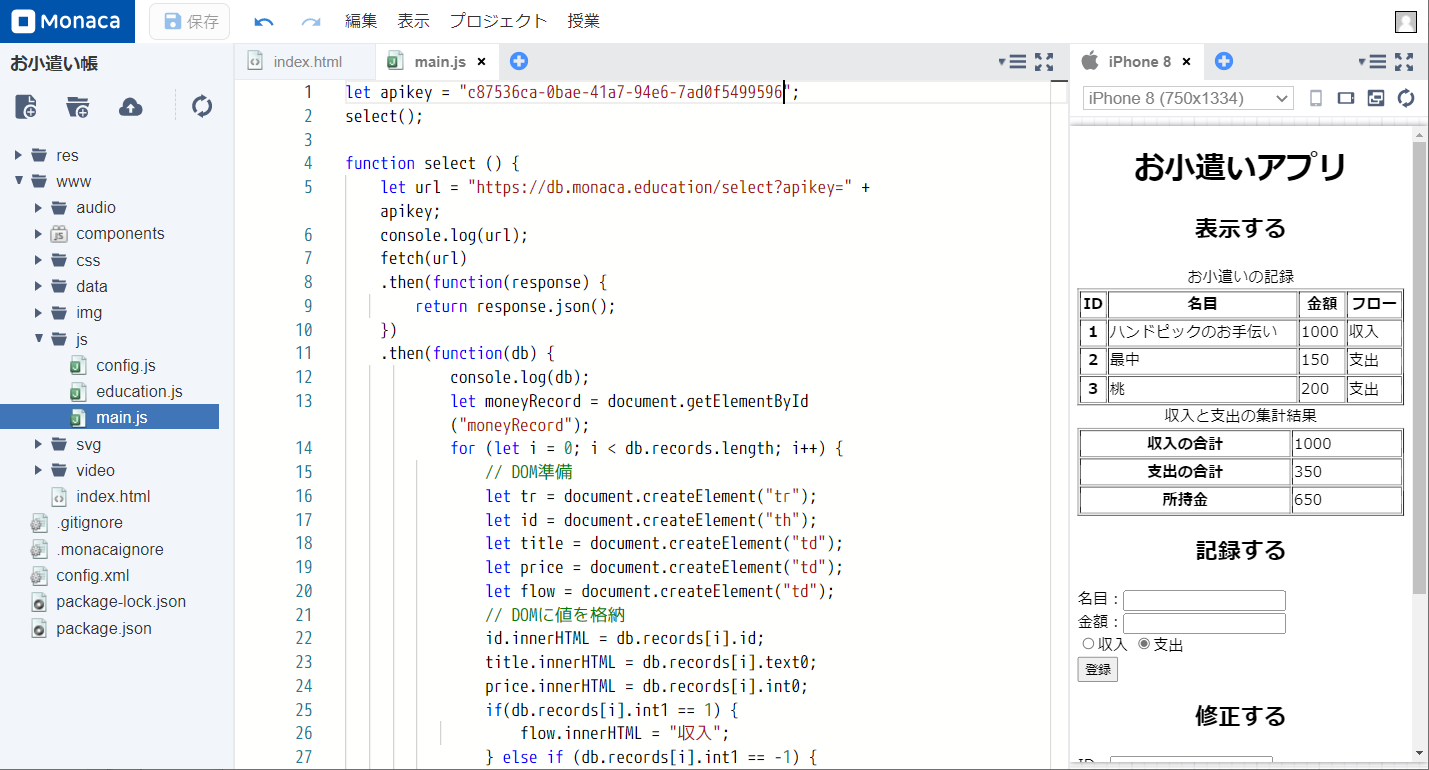Click the 登録 button in preview

1097,670
